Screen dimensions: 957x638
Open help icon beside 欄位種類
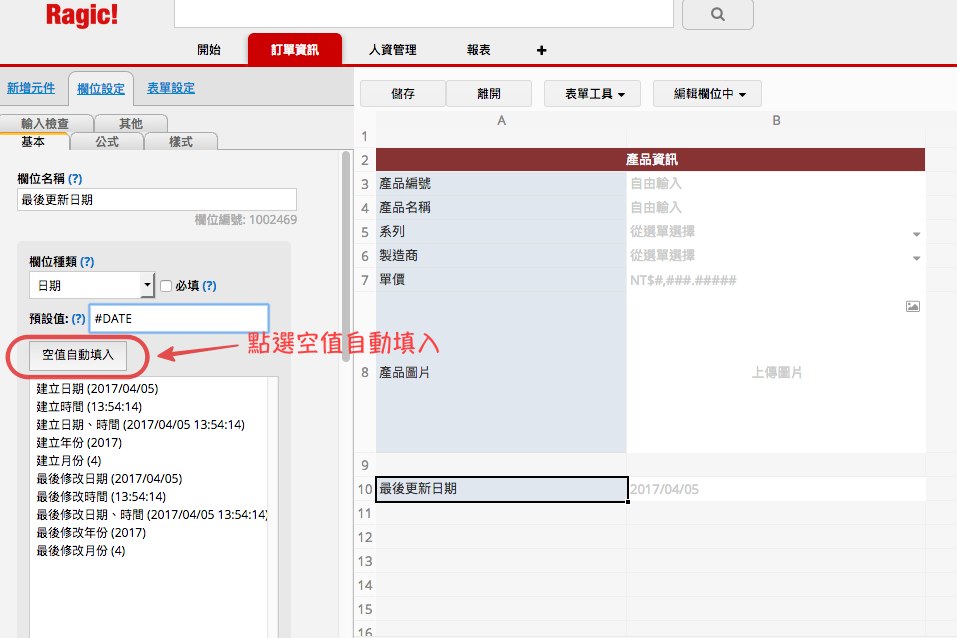point(87,262)
